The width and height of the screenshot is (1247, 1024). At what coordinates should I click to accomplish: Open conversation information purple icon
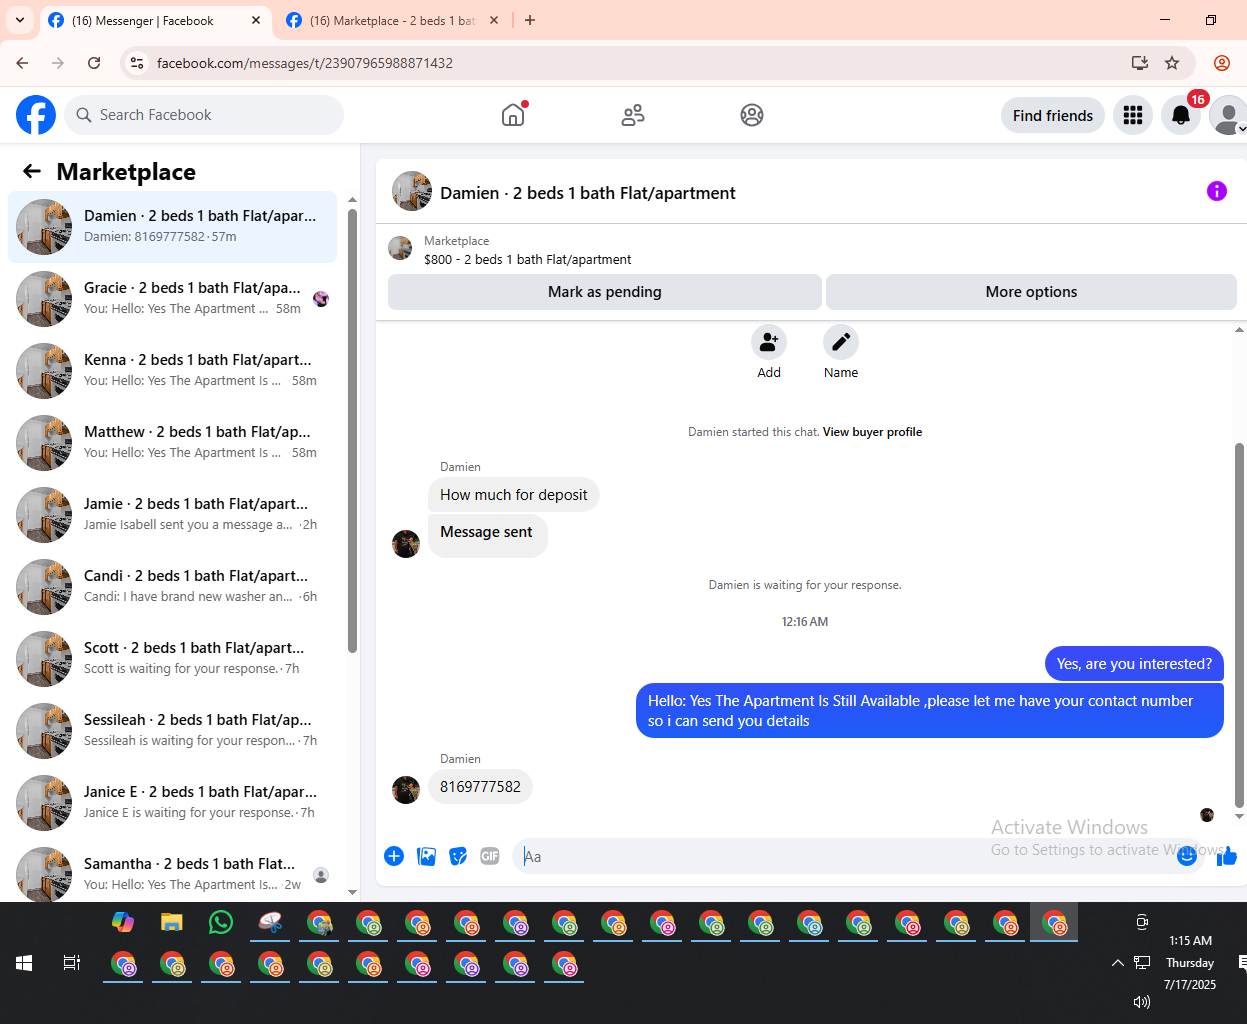[1217, 191]
